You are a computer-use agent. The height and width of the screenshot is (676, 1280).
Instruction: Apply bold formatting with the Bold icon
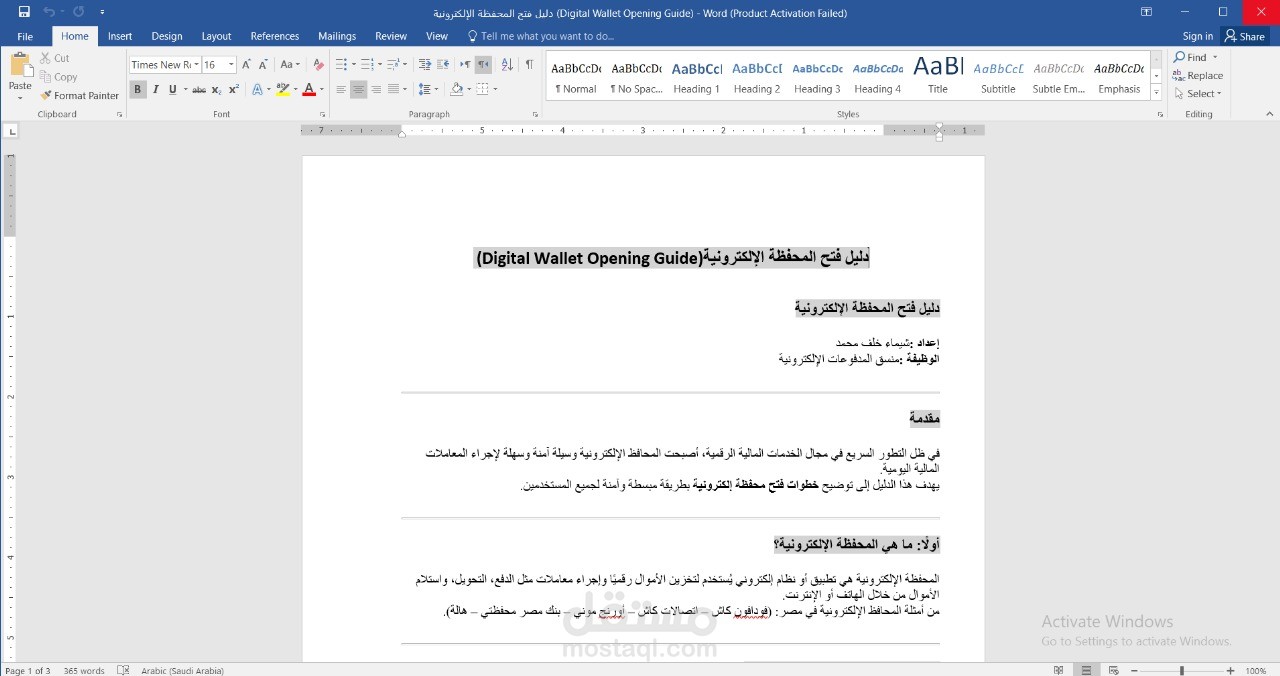tap(138, 90)
